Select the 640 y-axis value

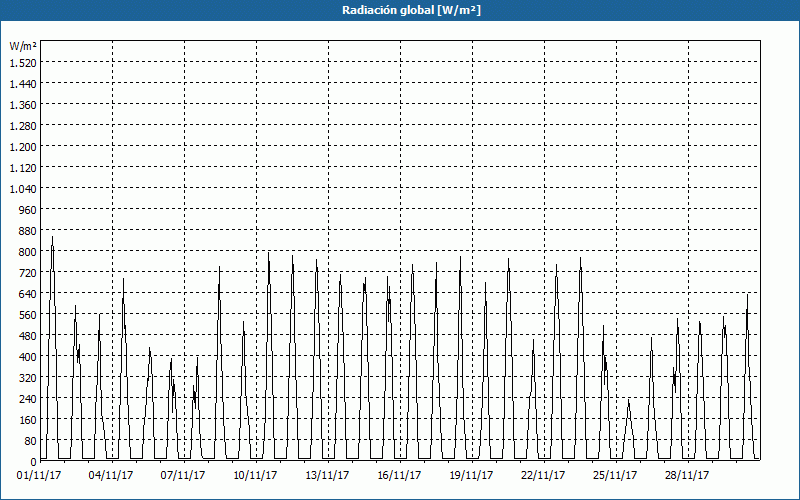pyautogui.click(x=29, y=293)
